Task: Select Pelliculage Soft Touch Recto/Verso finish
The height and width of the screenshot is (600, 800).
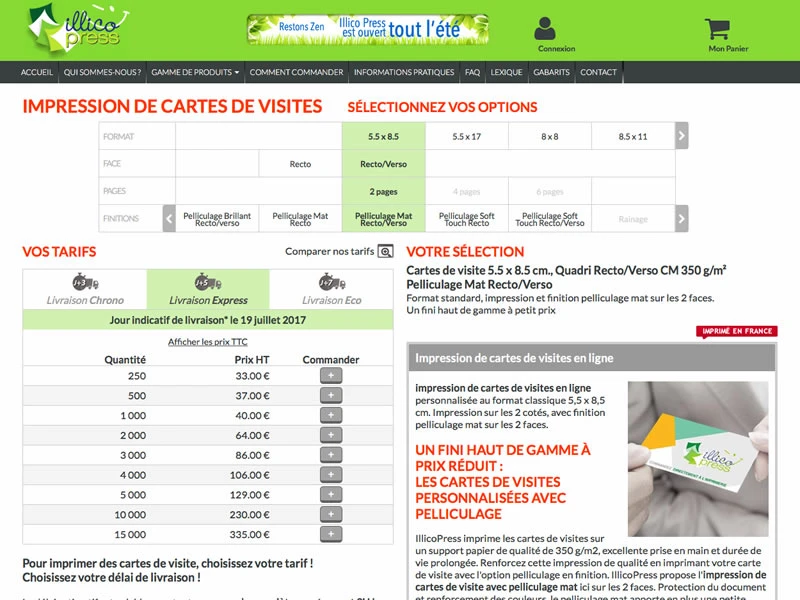Action: 550,219
